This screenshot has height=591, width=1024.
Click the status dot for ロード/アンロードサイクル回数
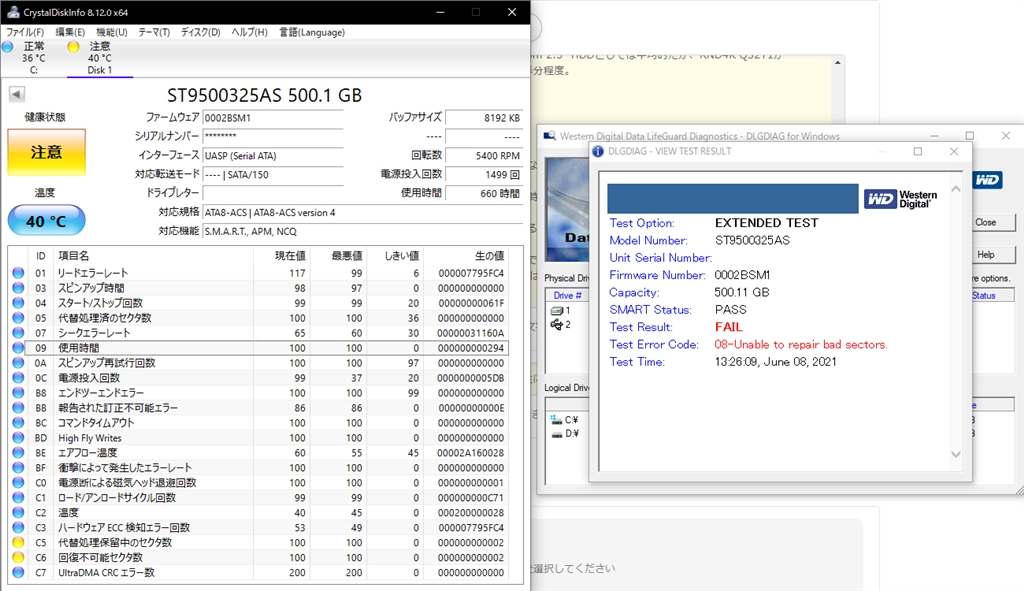18,498
